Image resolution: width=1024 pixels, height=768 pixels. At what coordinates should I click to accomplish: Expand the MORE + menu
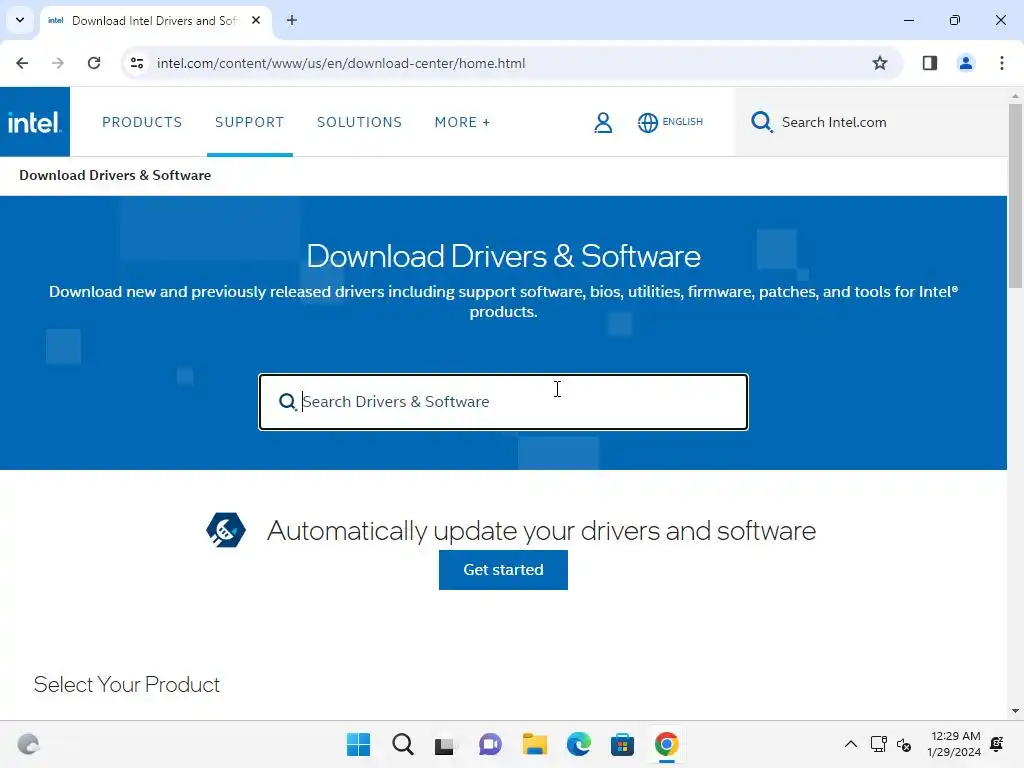pyautogui.click(x=462, y=122)
